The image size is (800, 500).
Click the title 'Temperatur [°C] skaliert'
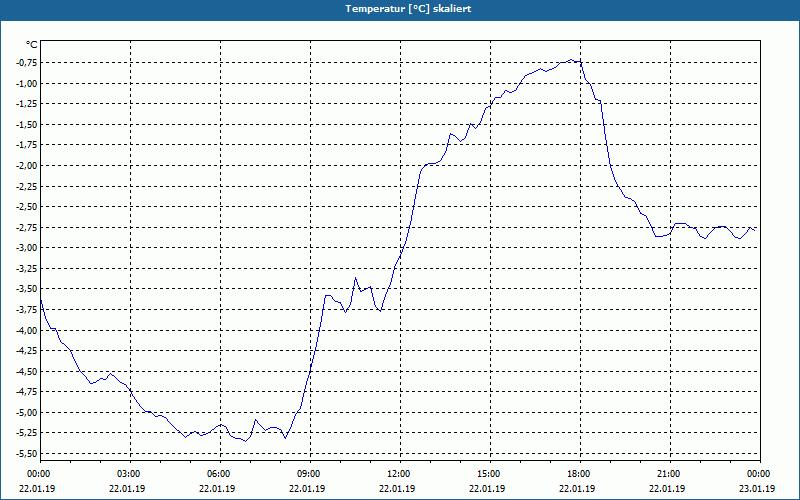(408, 9)
